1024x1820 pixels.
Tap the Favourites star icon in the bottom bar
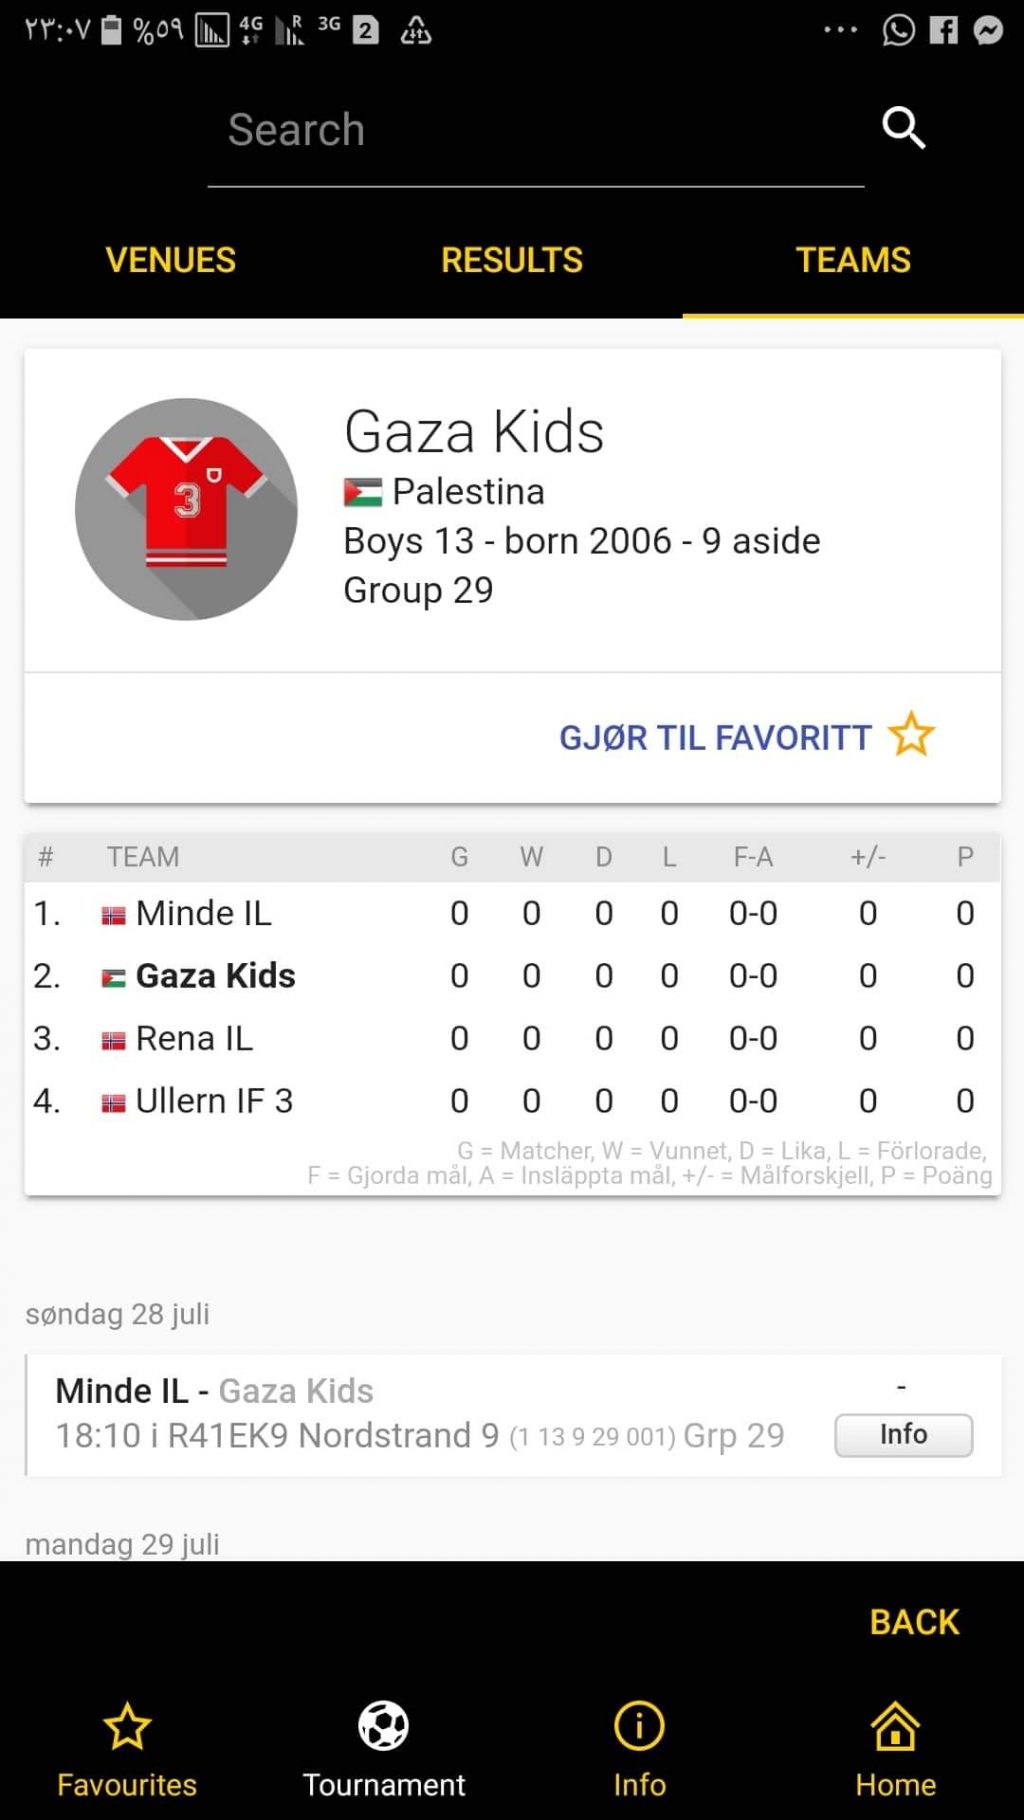pyautogui.click(x=127, y=1726)
